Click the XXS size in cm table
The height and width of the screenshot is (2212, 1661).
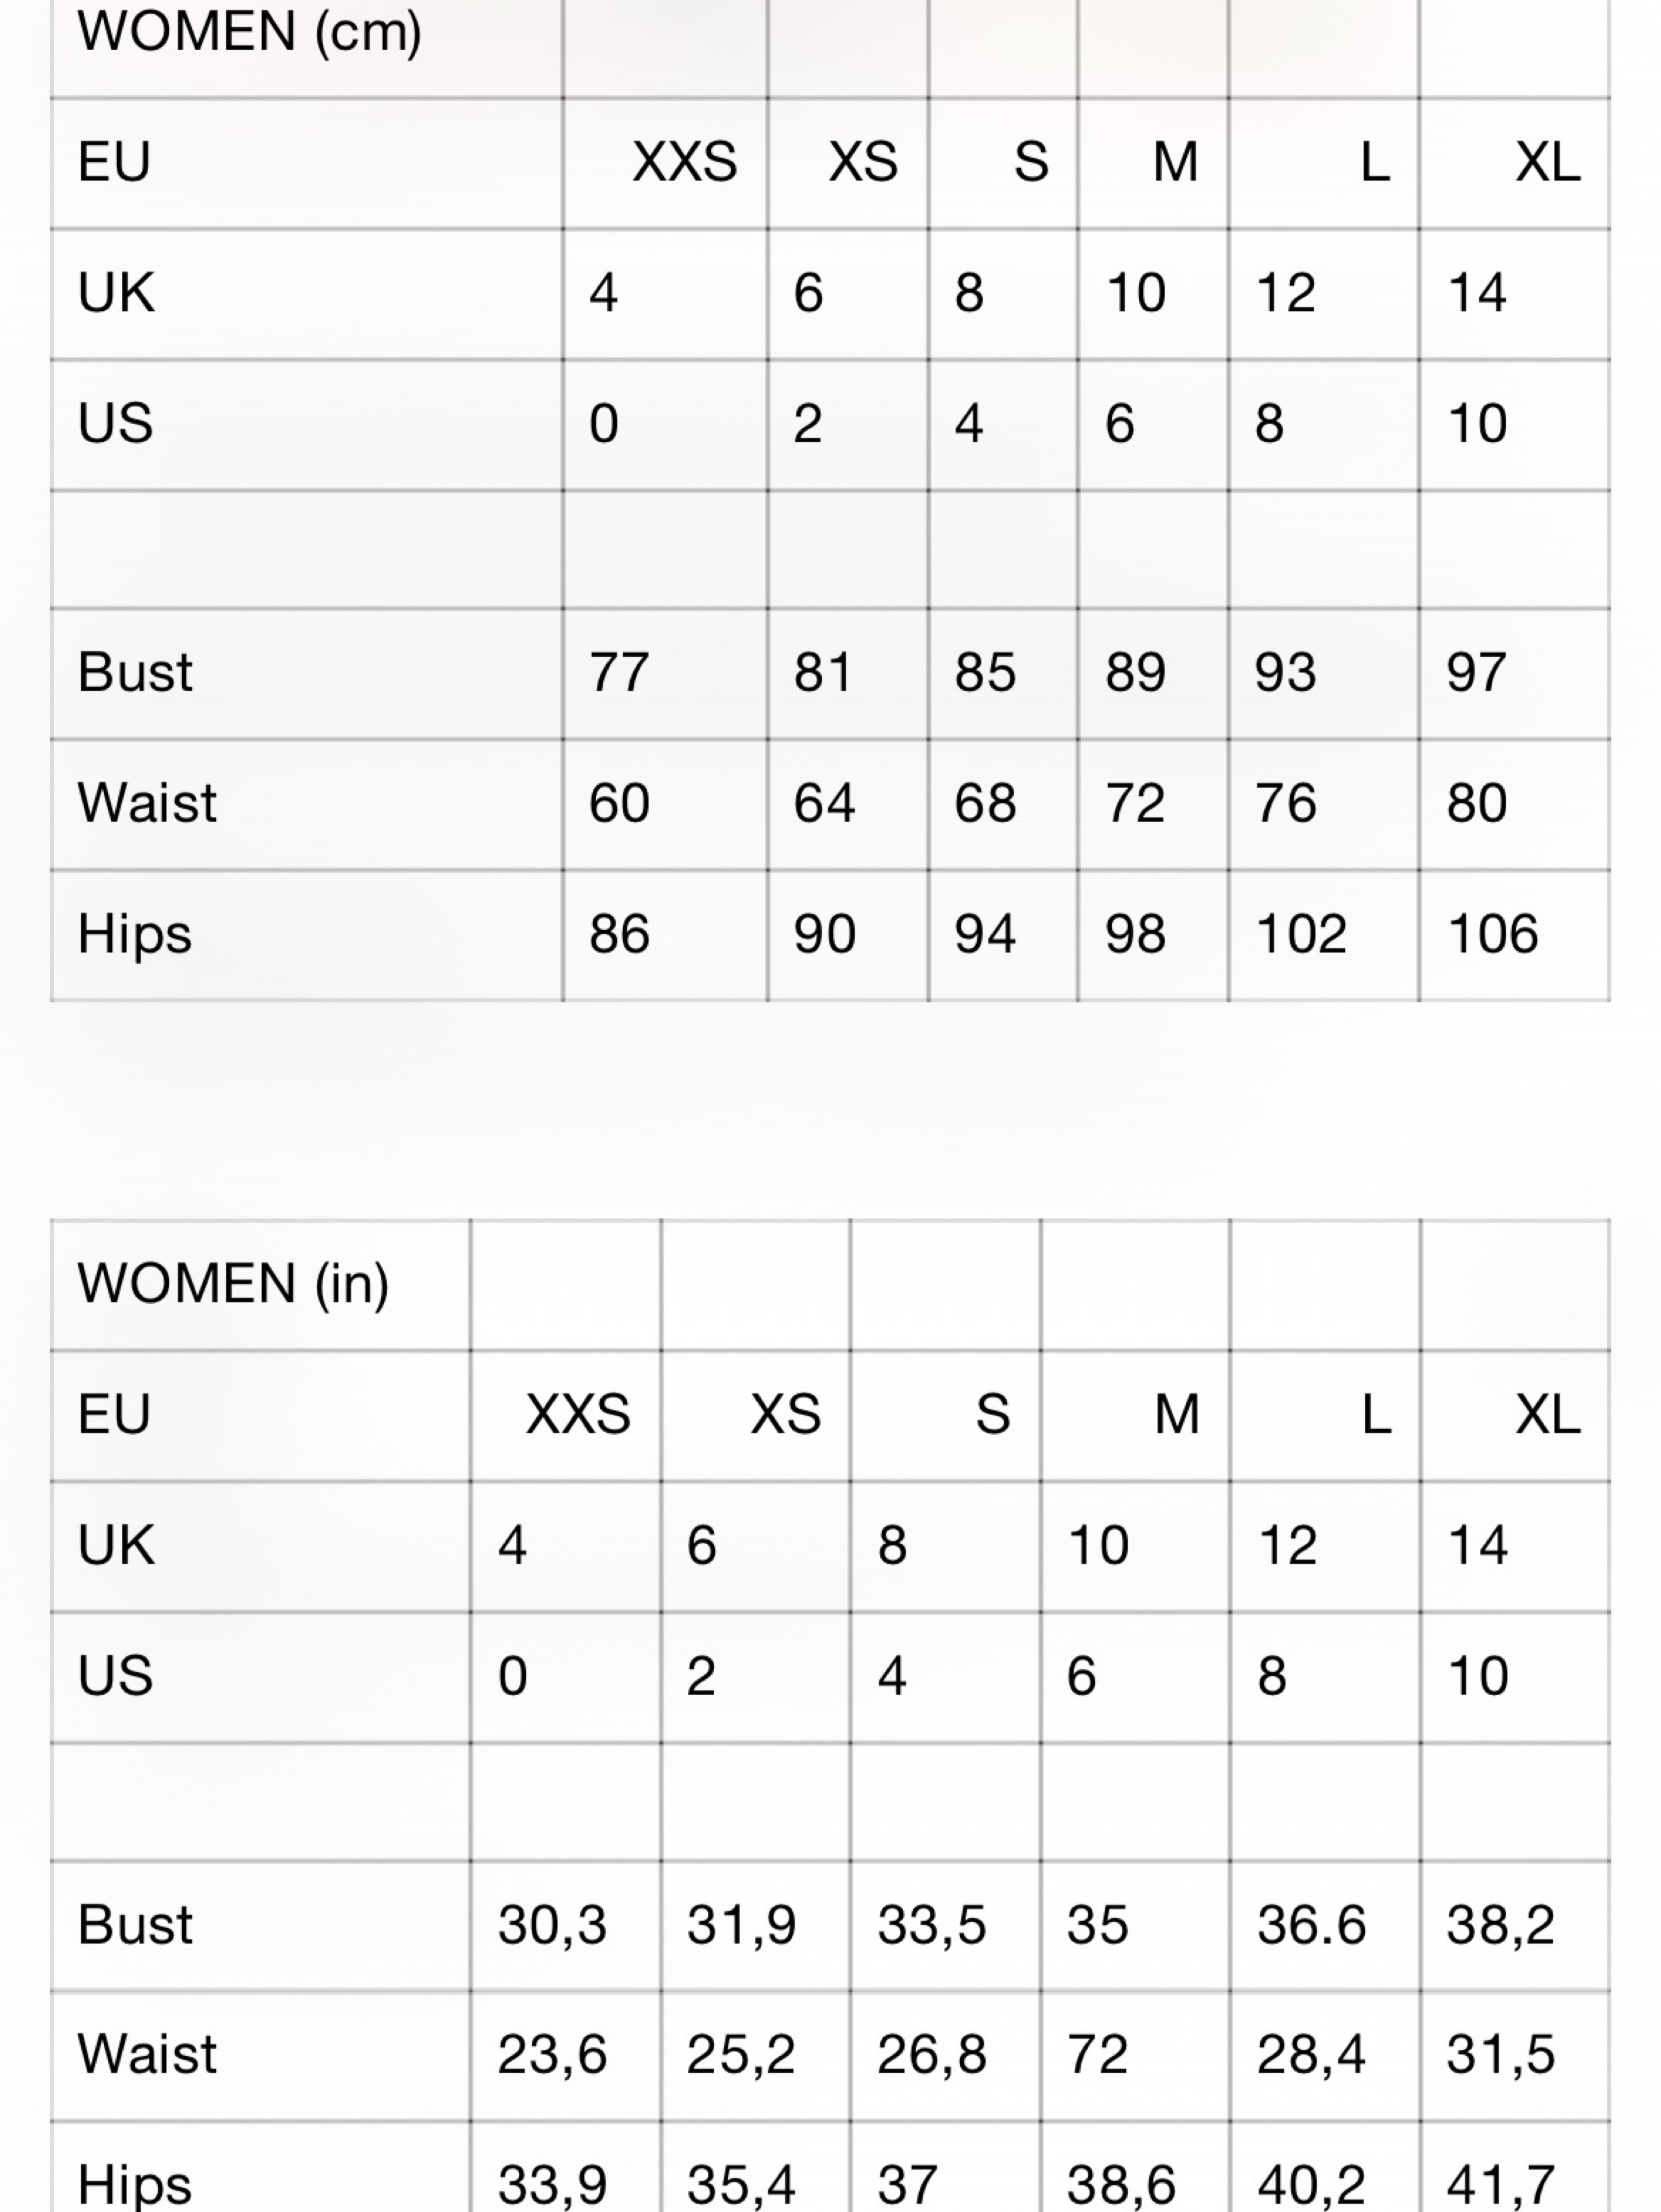coord(685,162)
